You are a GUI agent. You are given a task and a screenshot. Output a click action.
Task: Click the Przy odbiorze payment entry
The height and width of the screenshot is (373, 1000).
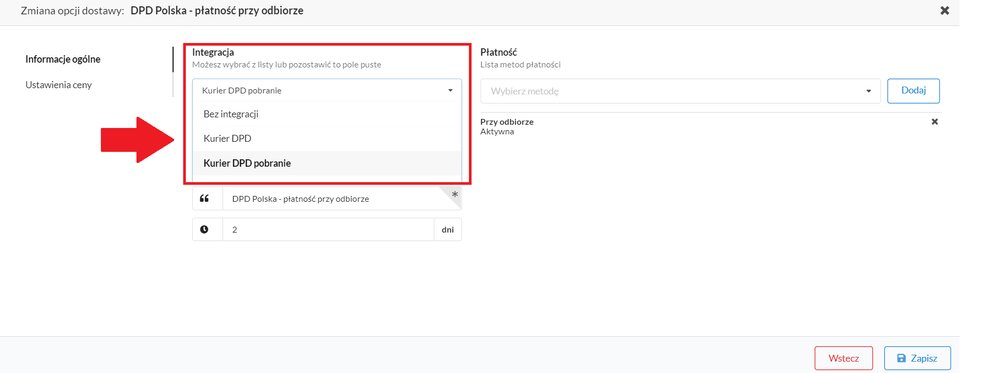tap(507, 122)
